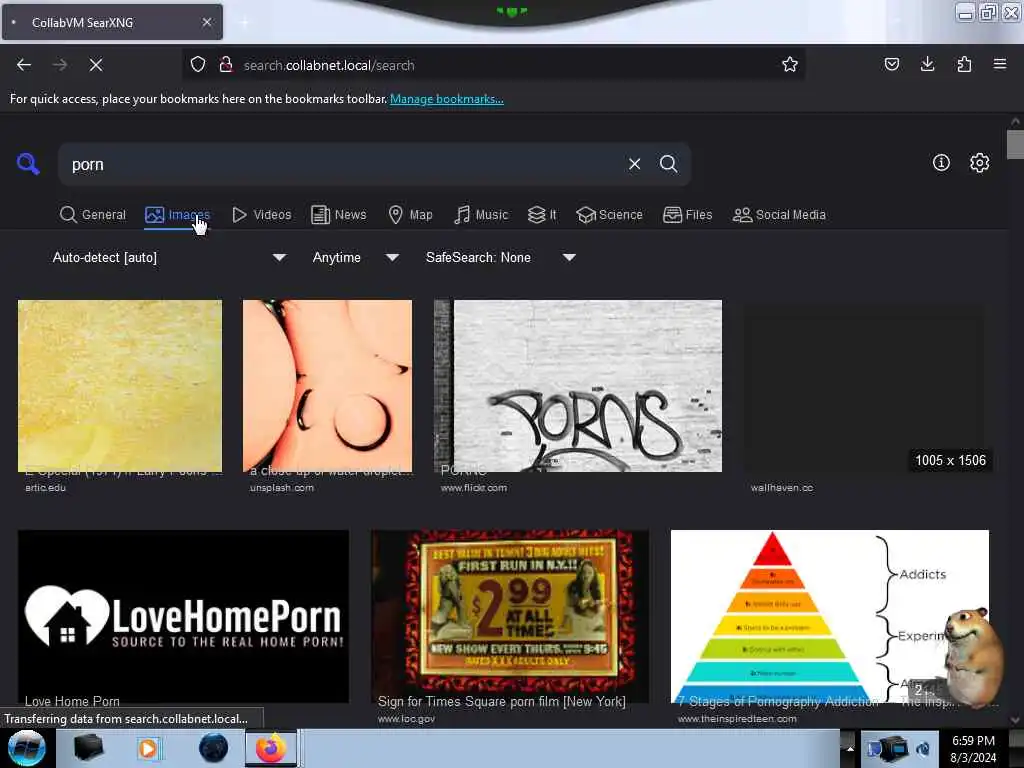Screen dimensions: 1024x768
Task: Submit search with the magnifier button
Action: coord(668,164)
